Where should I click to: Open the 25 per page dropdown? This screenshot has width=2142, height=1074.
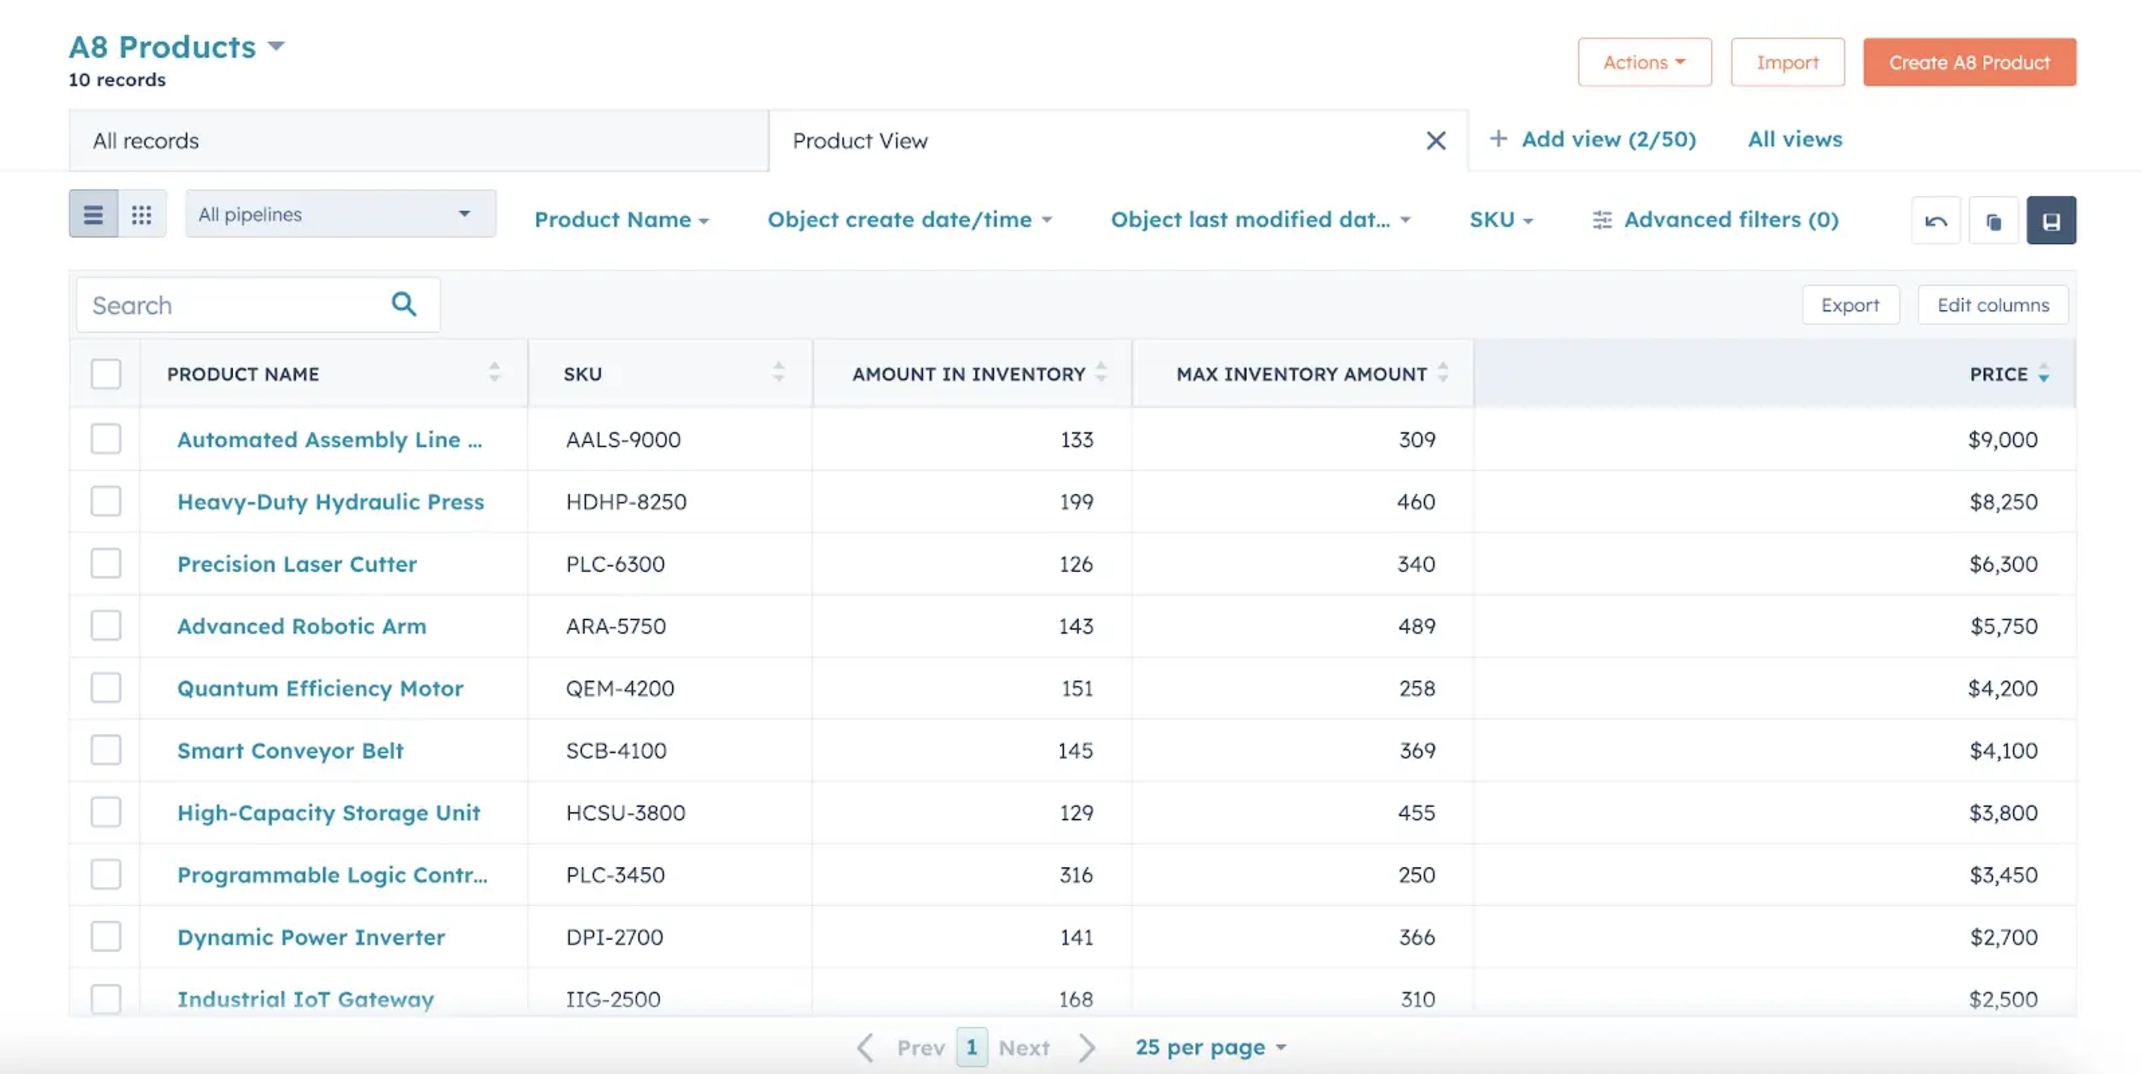click(1210, 1047)
